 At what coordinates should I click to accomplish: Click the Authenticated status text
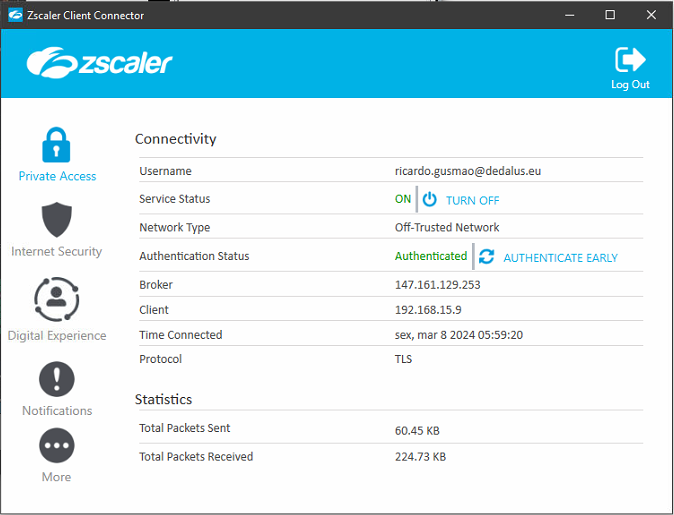click(431, 256)
